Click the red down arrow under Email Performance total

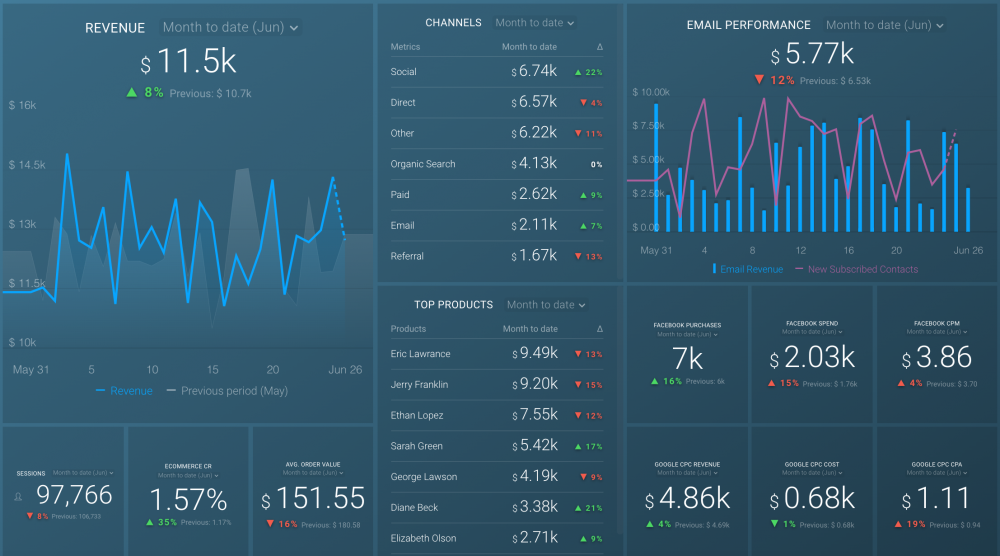[759, 80]
